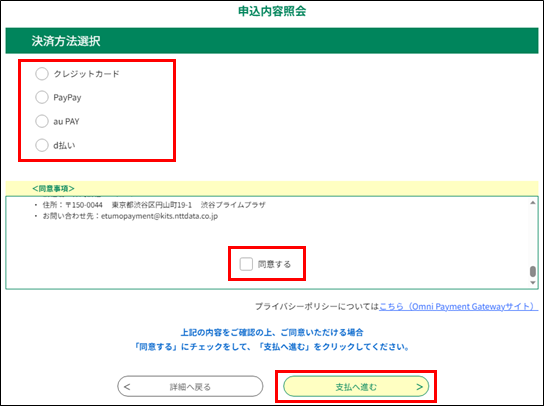Click the 住所 address line in the agreement text
Viewport: 544px width, 406px height.
154,205
